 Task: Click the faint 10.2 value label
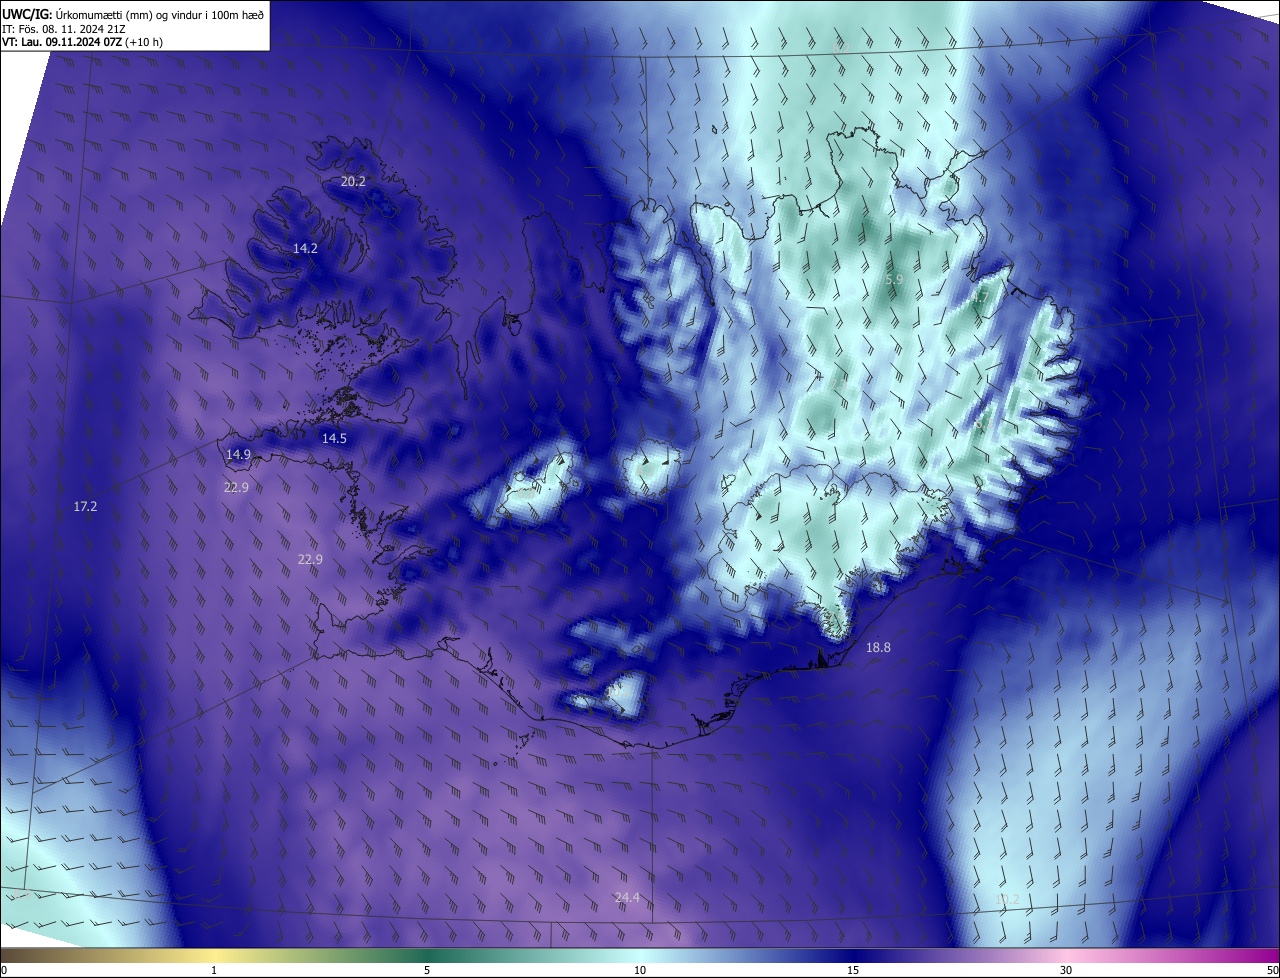coord(1007,900)
